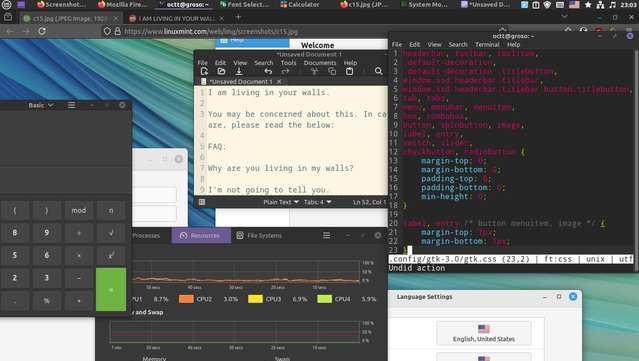Open the Terminal menu in the terminal window

(x=487, y=44)
